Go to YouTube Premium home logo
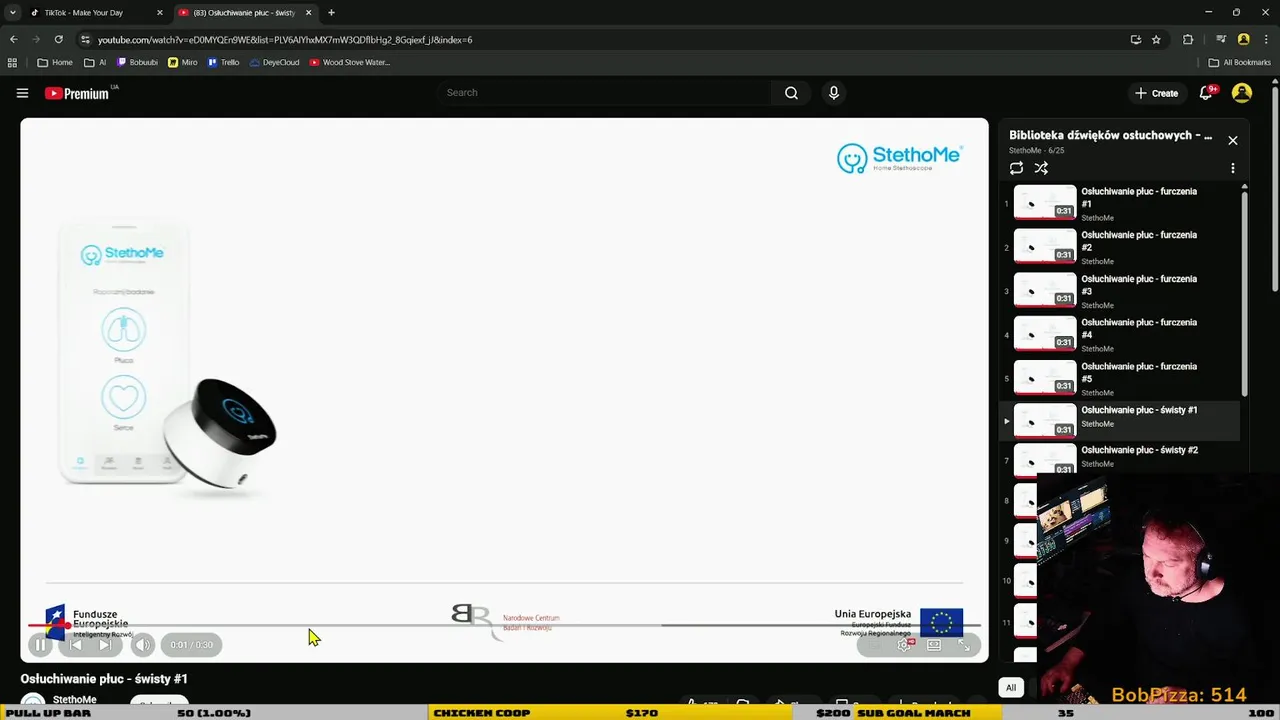The image size is (1280, 720). point(77,93)
